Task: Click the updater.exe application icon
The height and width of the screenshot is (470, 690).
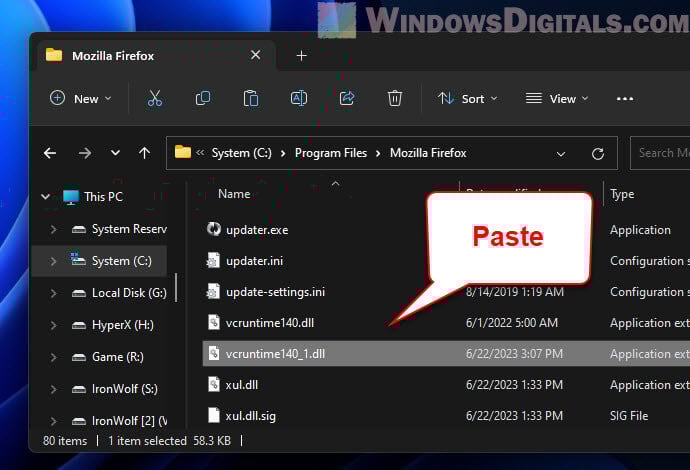Action: 214,229
